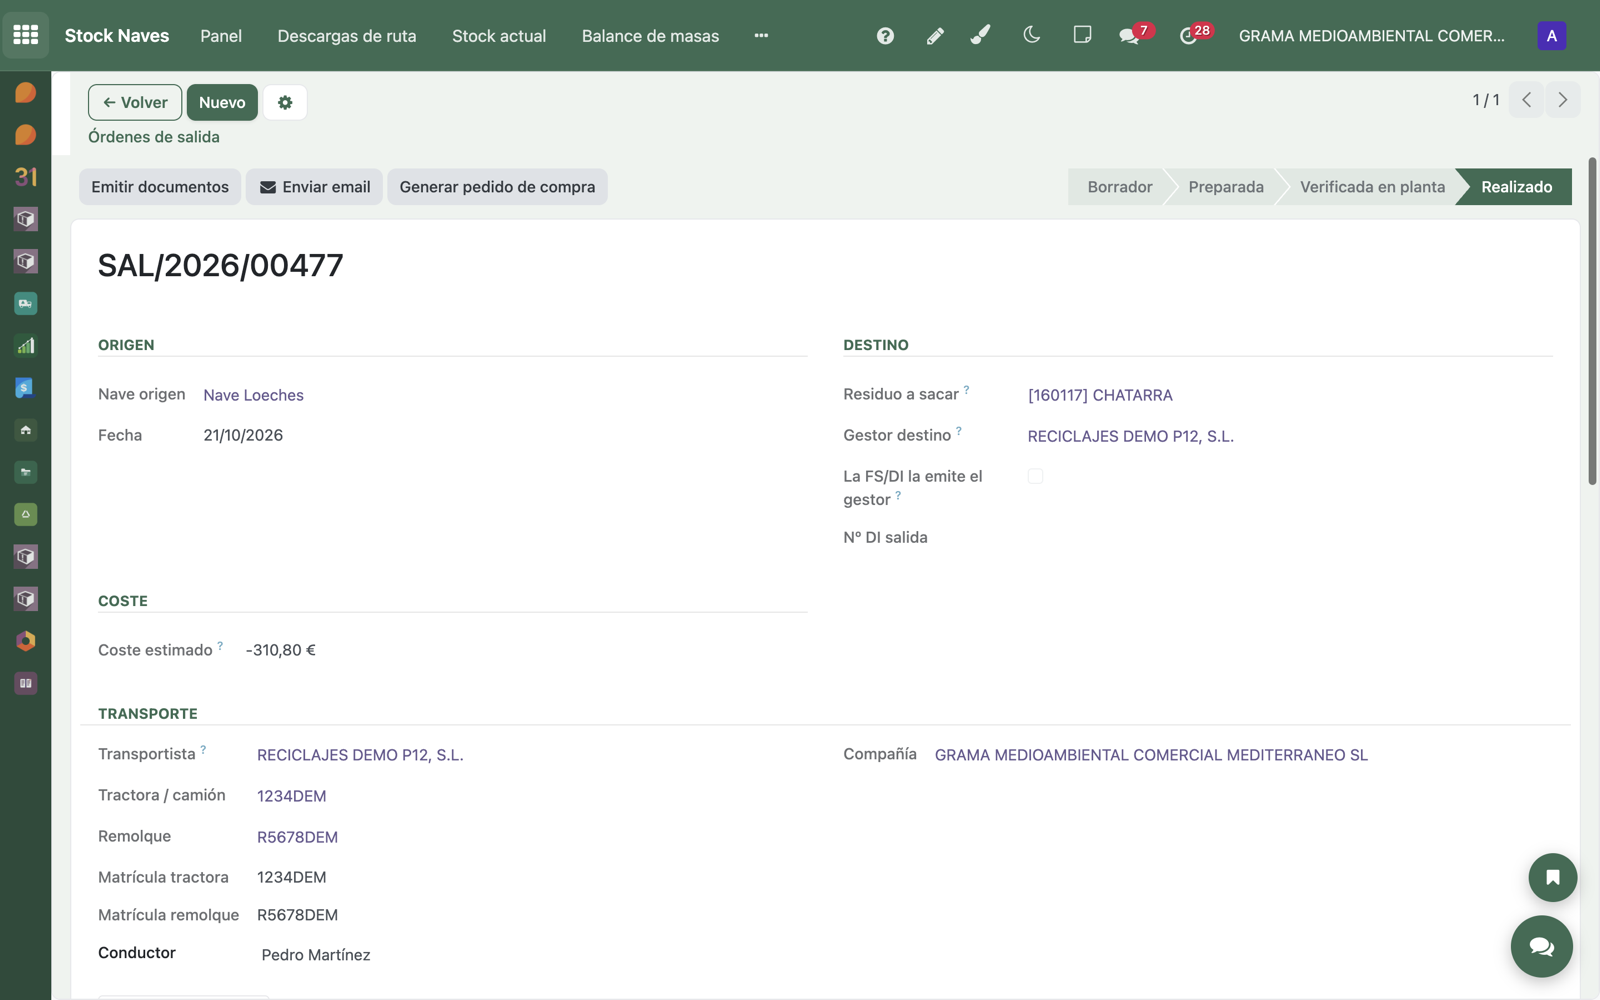
Task: Open Balance de masas menu
Action: 650,36
